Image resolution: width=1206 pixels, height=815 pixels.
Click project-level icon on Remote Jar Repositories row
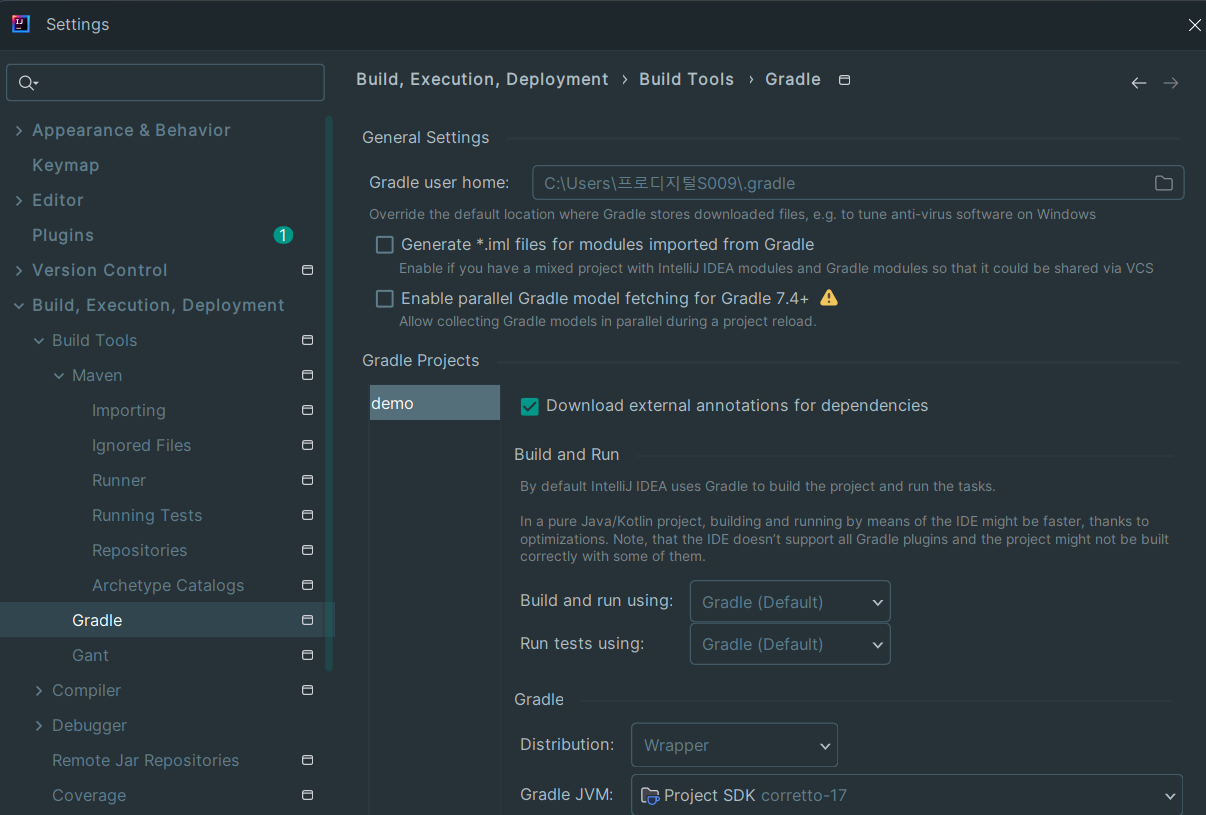307,760
